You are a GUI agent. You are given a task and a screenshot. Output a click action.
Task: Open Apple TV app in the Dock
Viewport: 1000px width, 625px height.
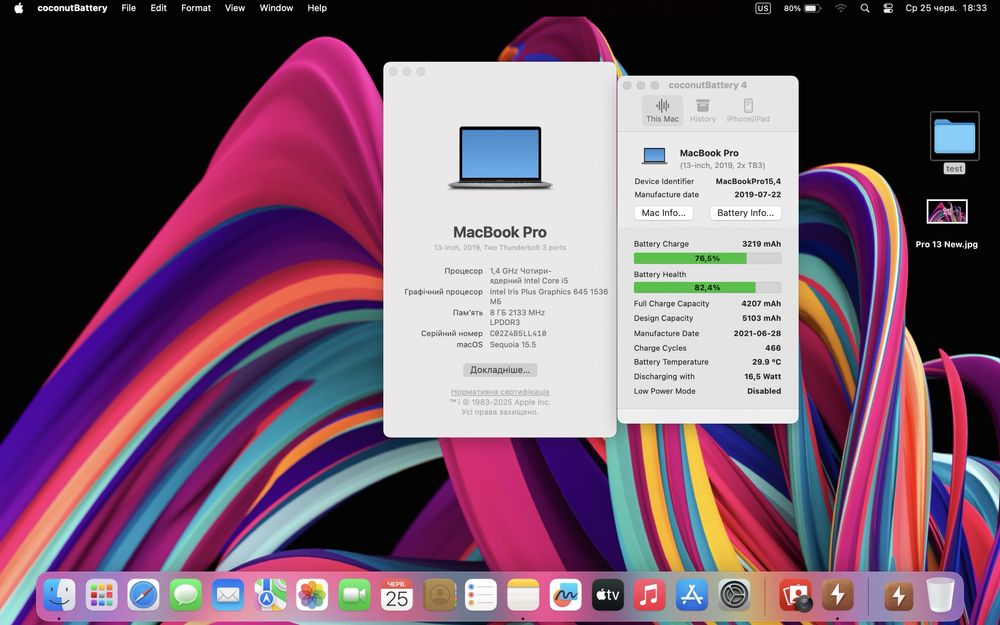click(x=608, y=596)
